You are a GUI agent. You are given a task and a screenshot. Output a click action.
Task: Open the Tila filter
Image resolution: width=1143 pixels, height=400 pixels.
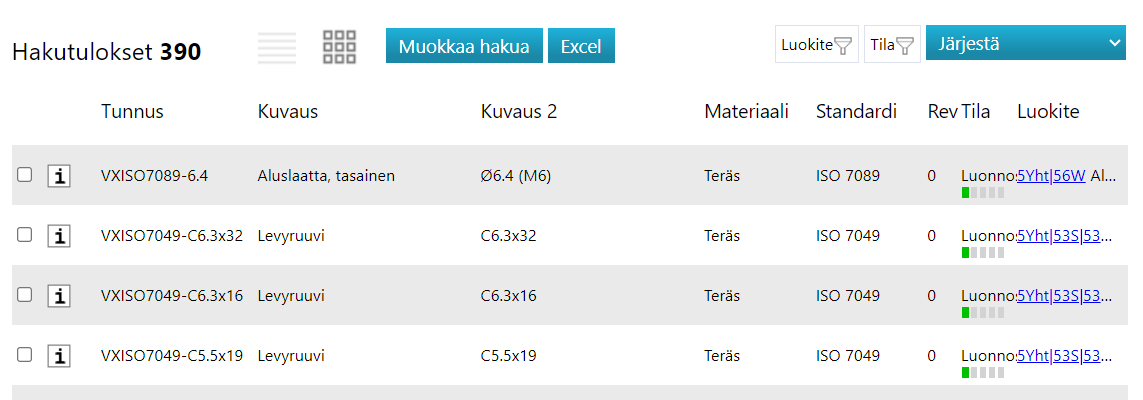point(892,45)
